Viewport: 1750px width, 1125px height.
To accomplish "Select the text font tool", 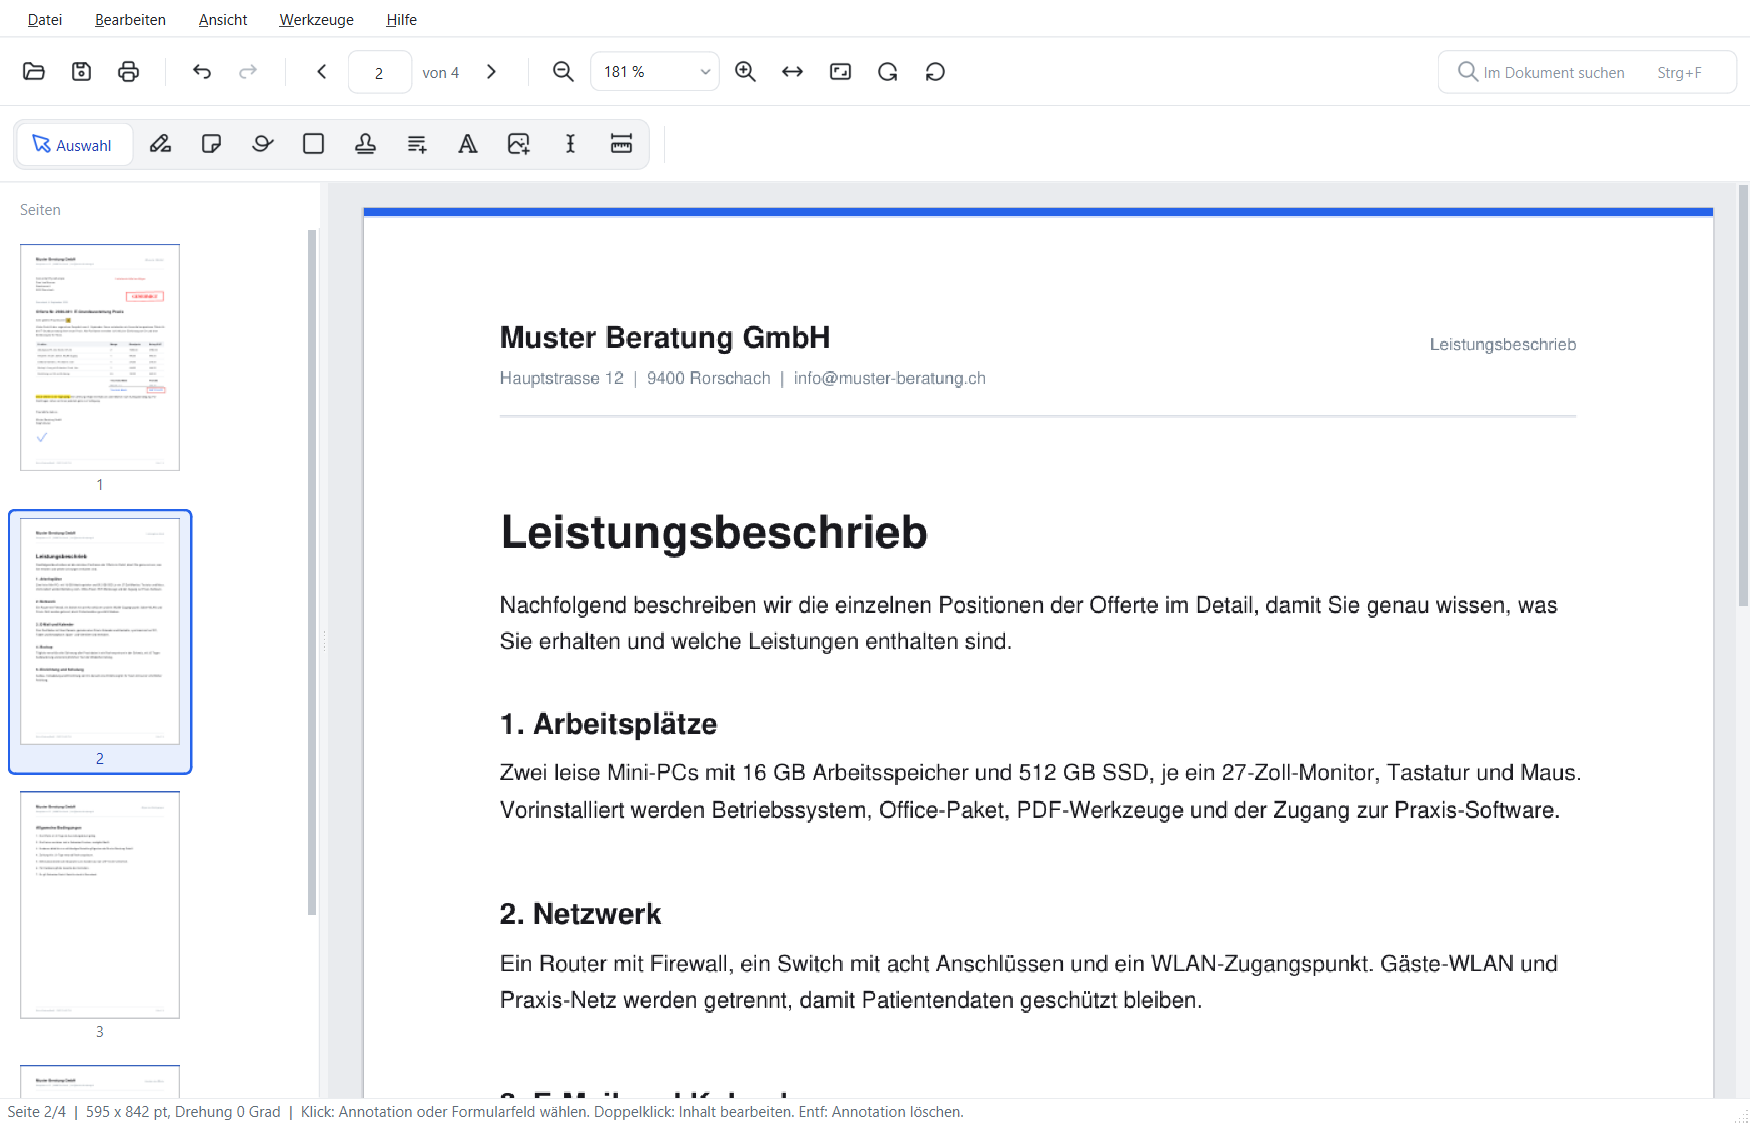I will 468,144.
